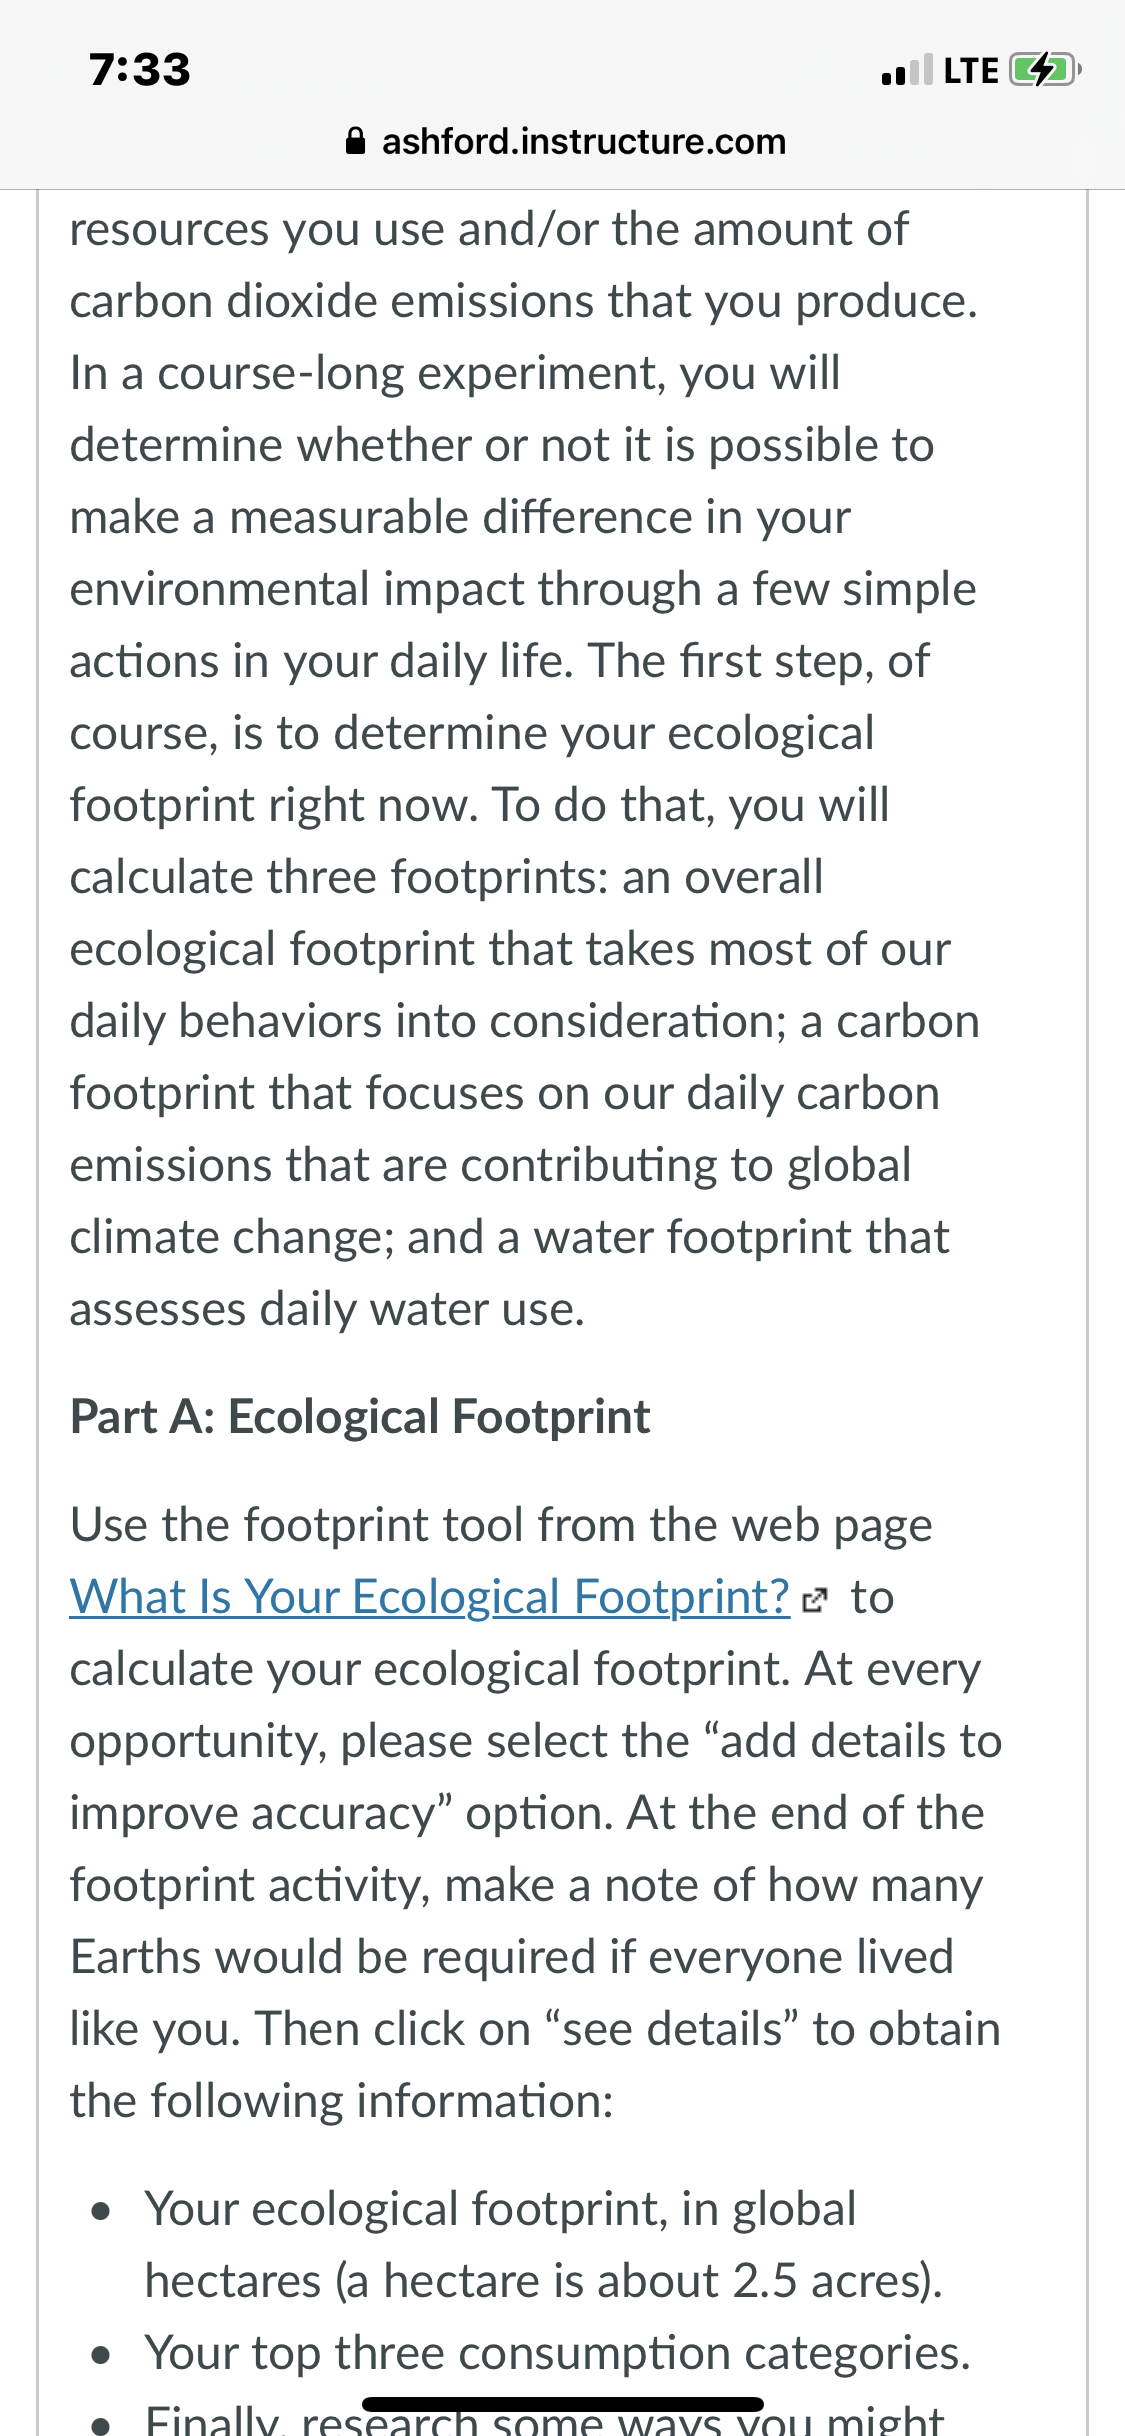Open the What Is Your Ecological Footprint link
Viewport: 1125px width, 2436px height.
(430, 1597)
